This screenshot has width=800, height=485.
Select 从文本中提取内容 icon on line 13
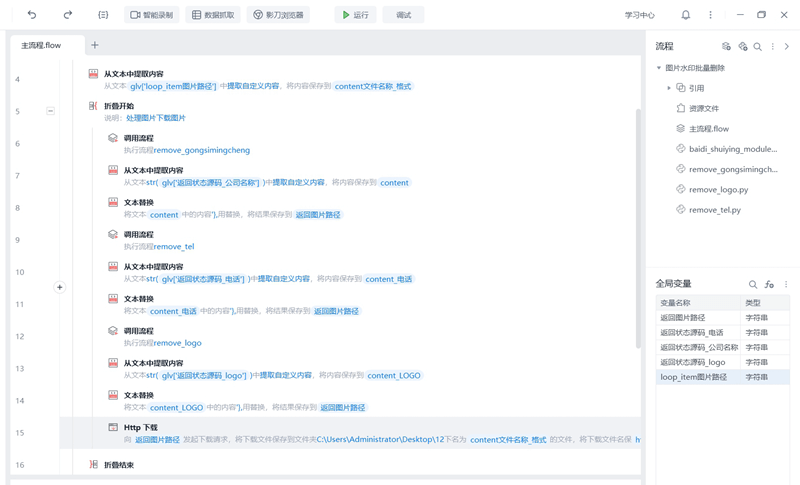pyautogui.click(x=113, y=363)
